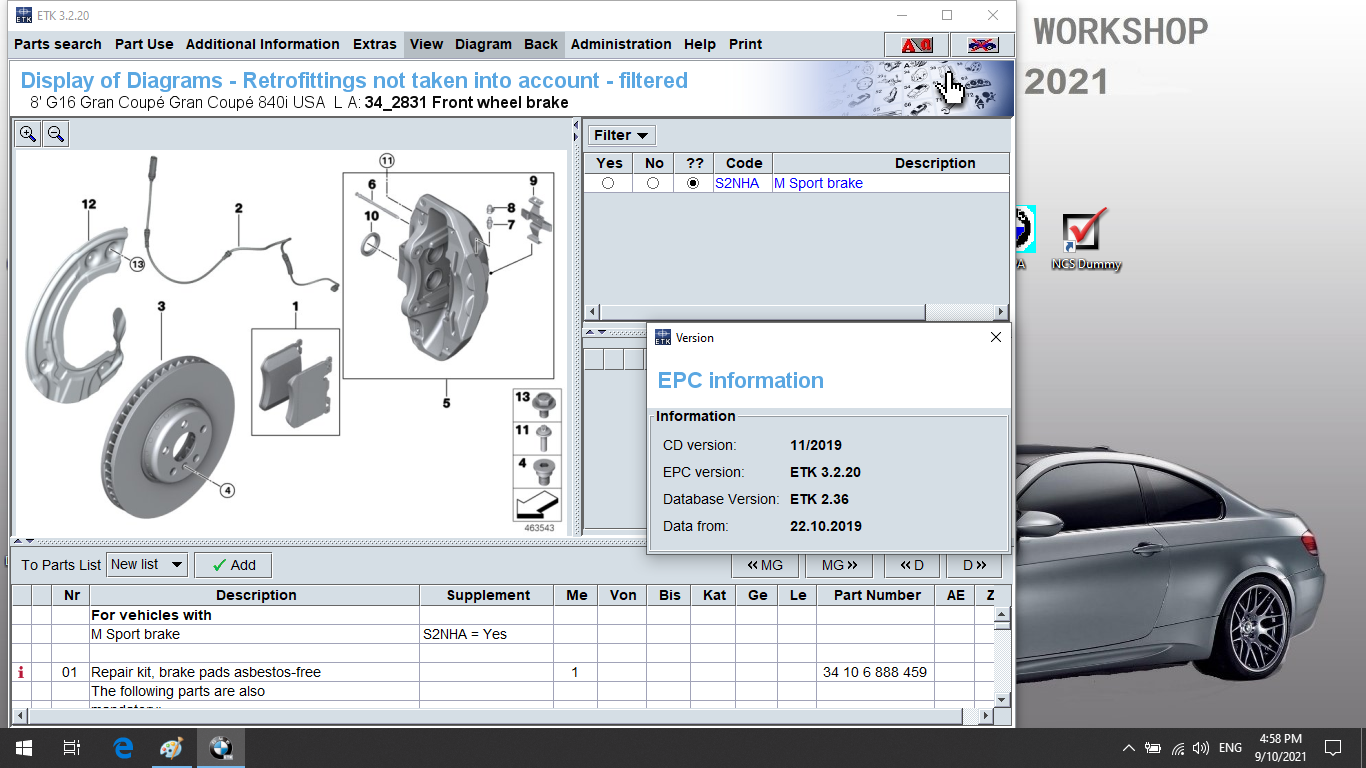Open the Help menu
1366x768 pixels.
click(x=700, y=44)
